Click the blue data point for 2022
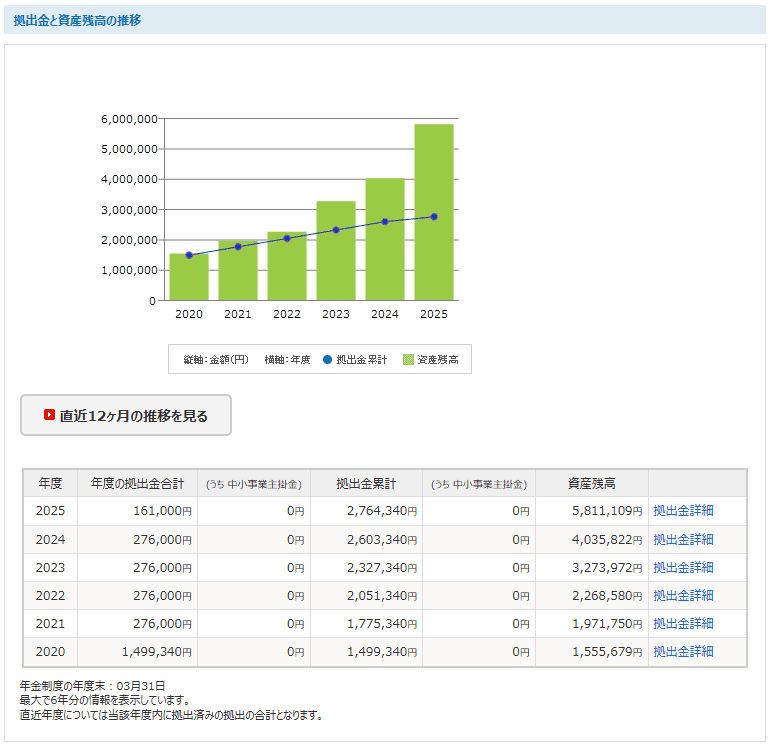Viewport: 771px width, 747px height. pos(287,238)
